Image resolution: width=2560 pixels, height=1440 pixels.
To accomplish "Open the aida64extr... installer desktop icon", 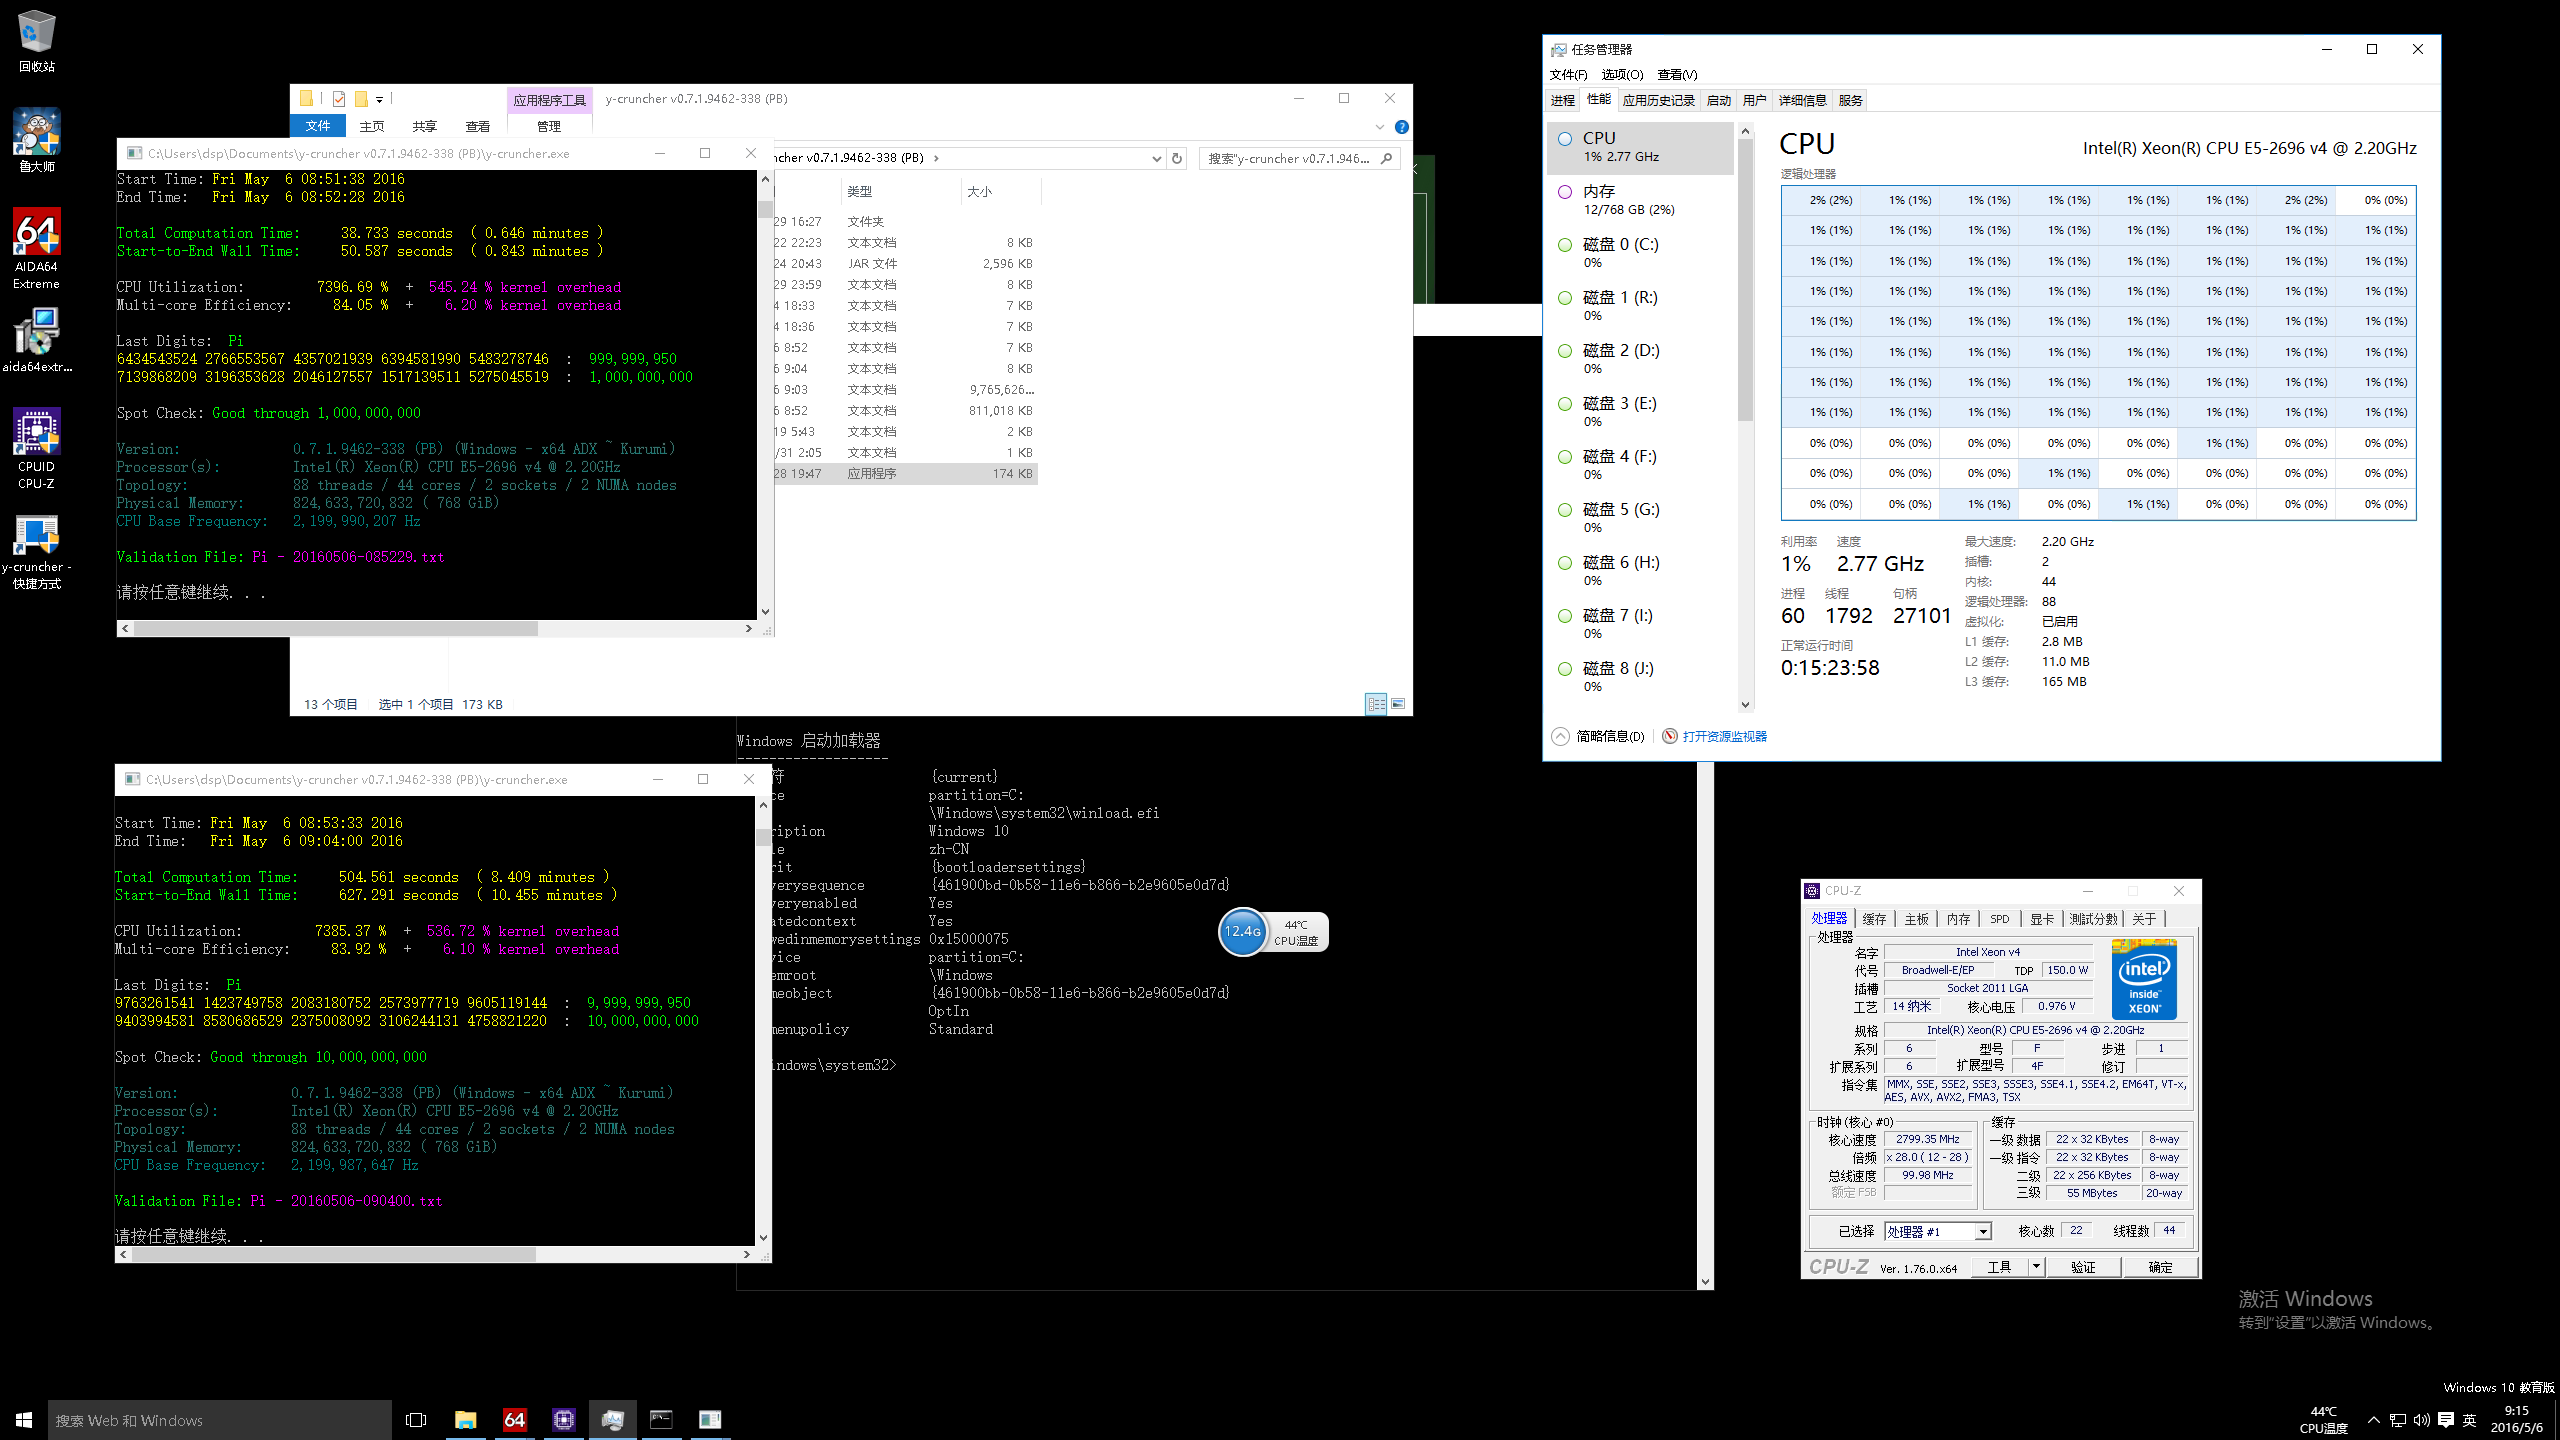I will click(x=37, y=340).
